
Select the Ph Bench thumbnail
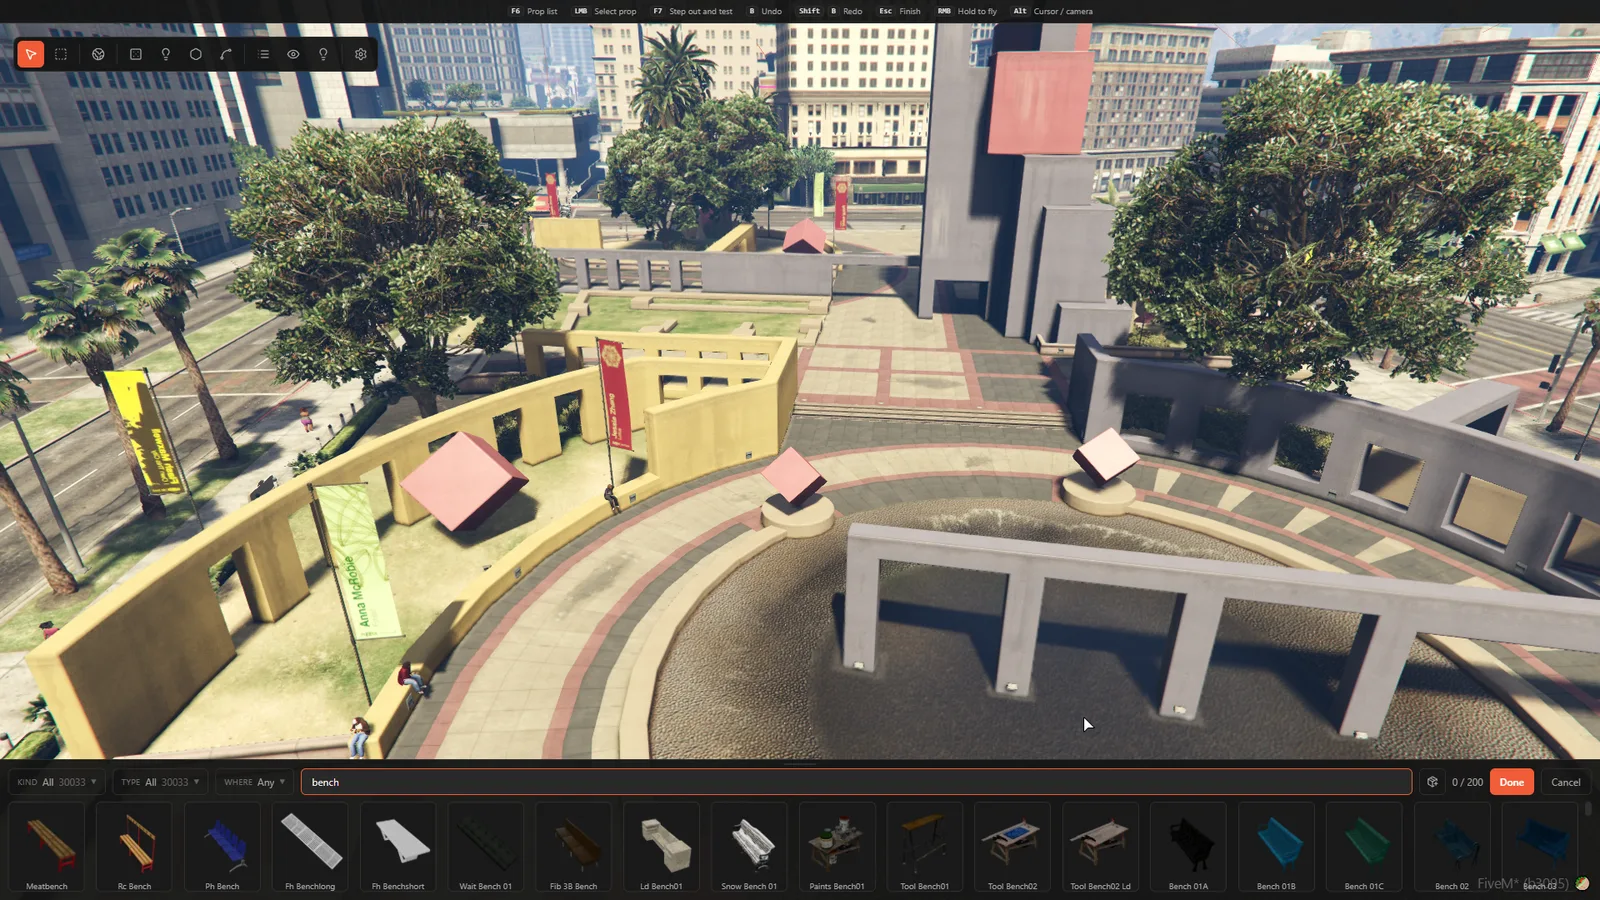[x=222, y=847]
